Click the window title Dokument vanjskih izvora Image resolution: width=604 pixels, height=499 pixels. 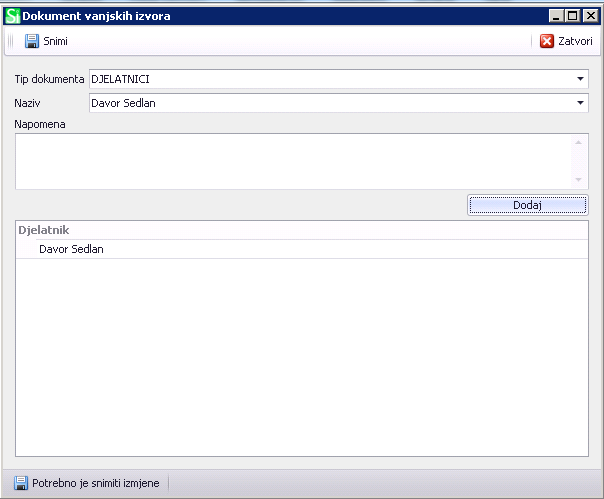96,16
